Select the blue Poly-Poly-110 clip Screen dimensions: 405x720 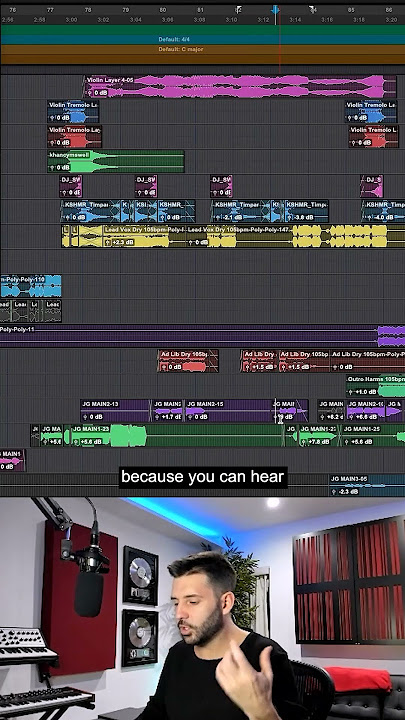coord(30,286)
